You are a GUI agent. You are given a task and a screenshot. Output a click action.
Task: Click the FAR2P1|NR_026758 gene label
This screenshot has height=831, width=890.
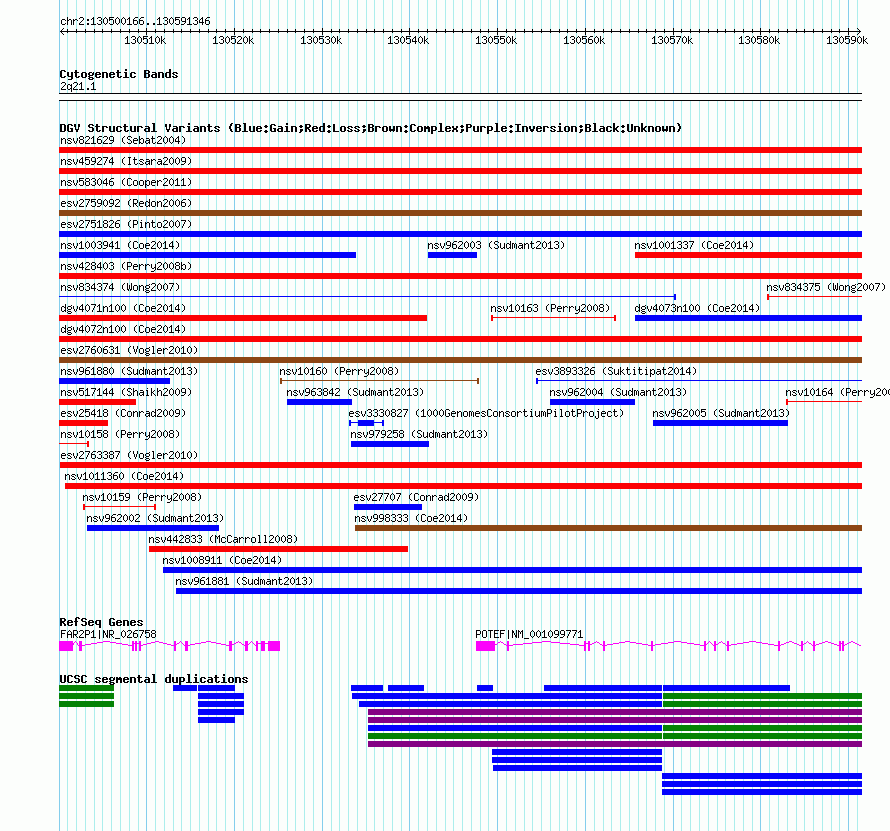(108, 634)
